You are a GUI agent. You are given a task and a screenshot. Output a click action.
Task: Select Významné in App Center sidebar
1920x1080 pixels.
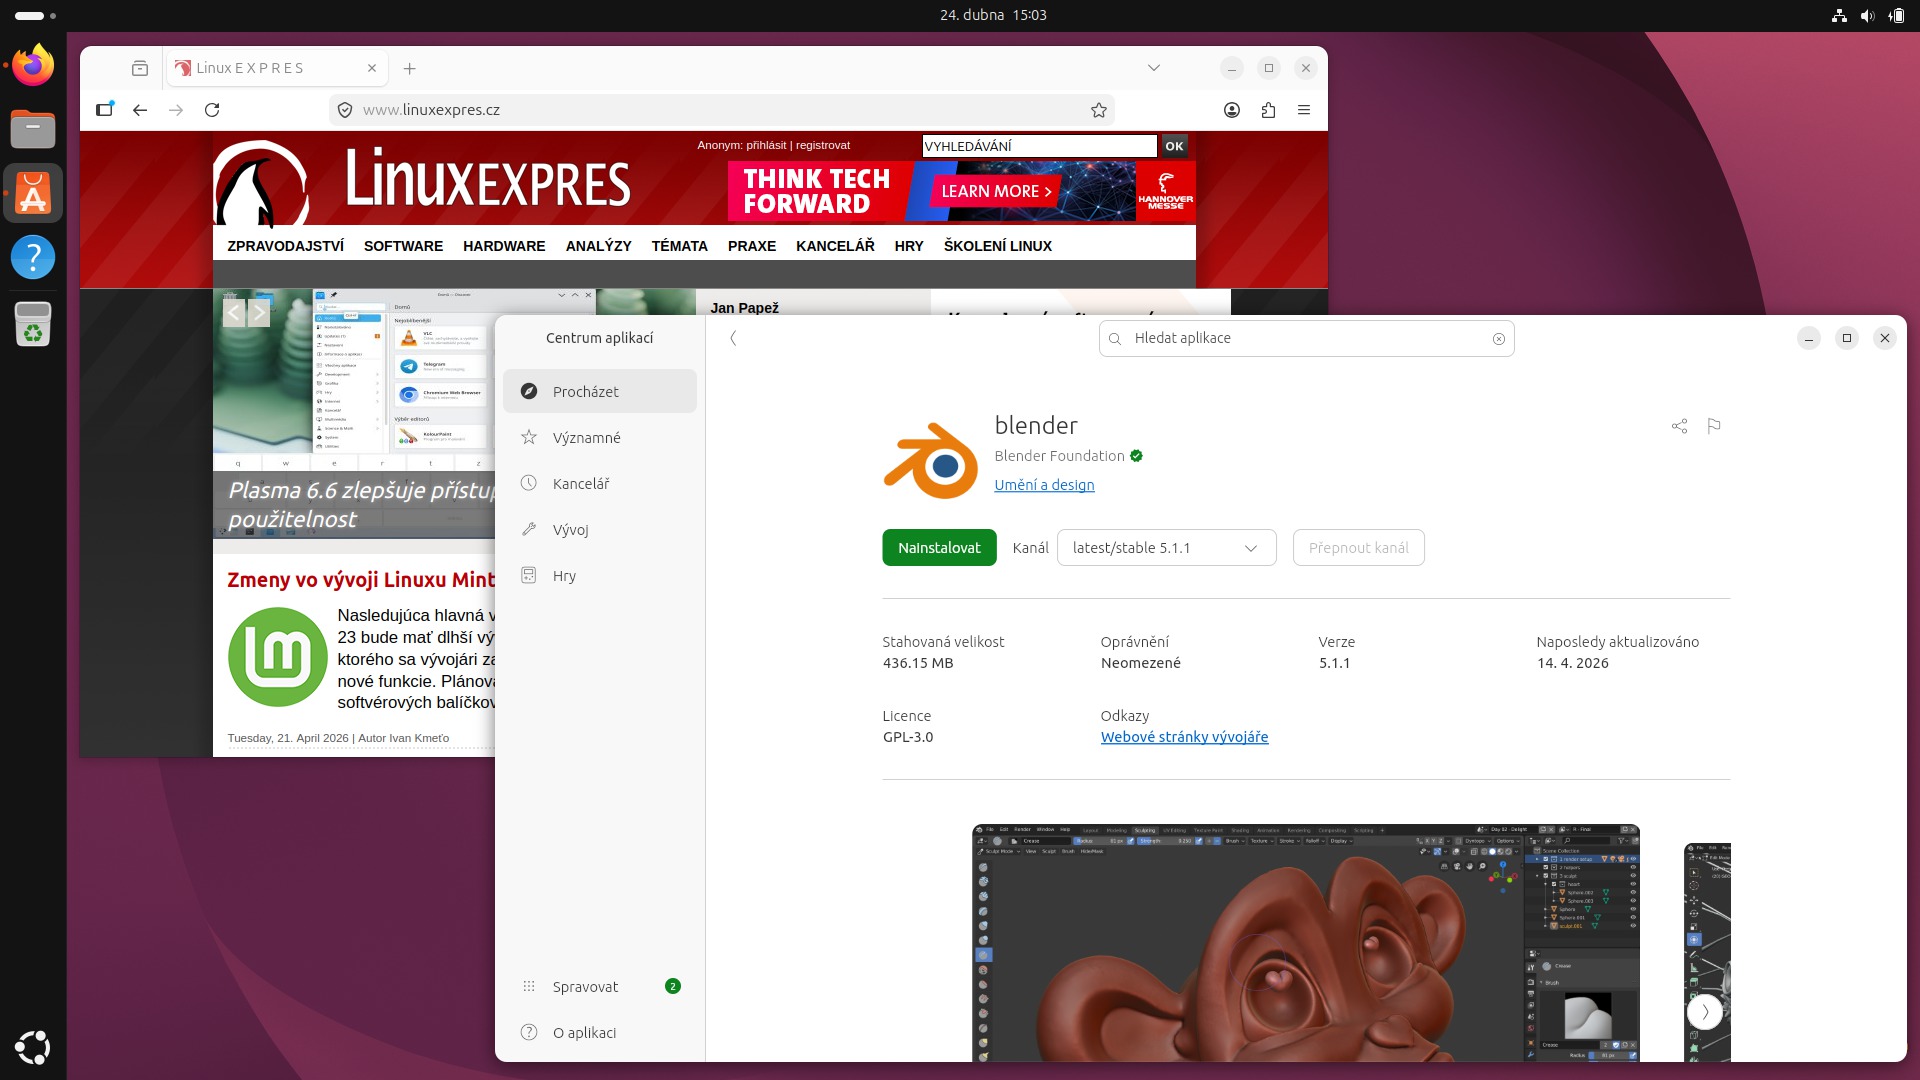586,438
